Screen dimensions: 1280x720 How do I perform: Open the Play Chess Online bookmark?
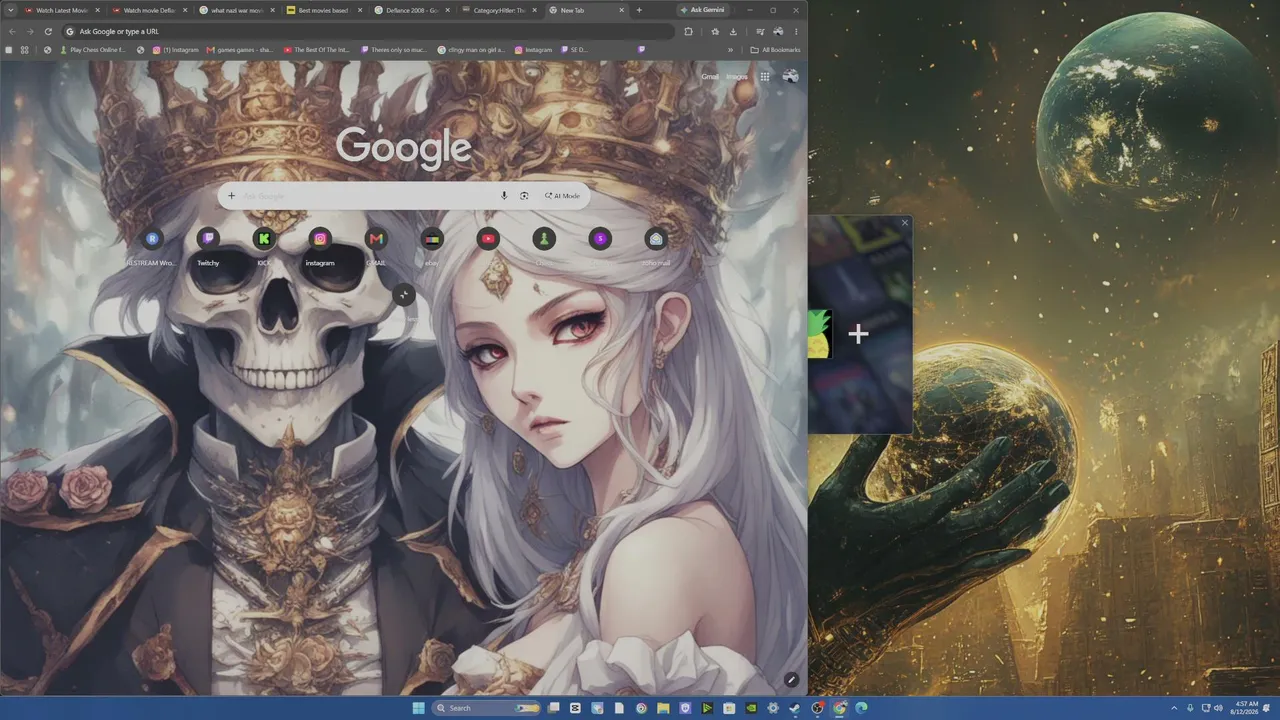91,50
